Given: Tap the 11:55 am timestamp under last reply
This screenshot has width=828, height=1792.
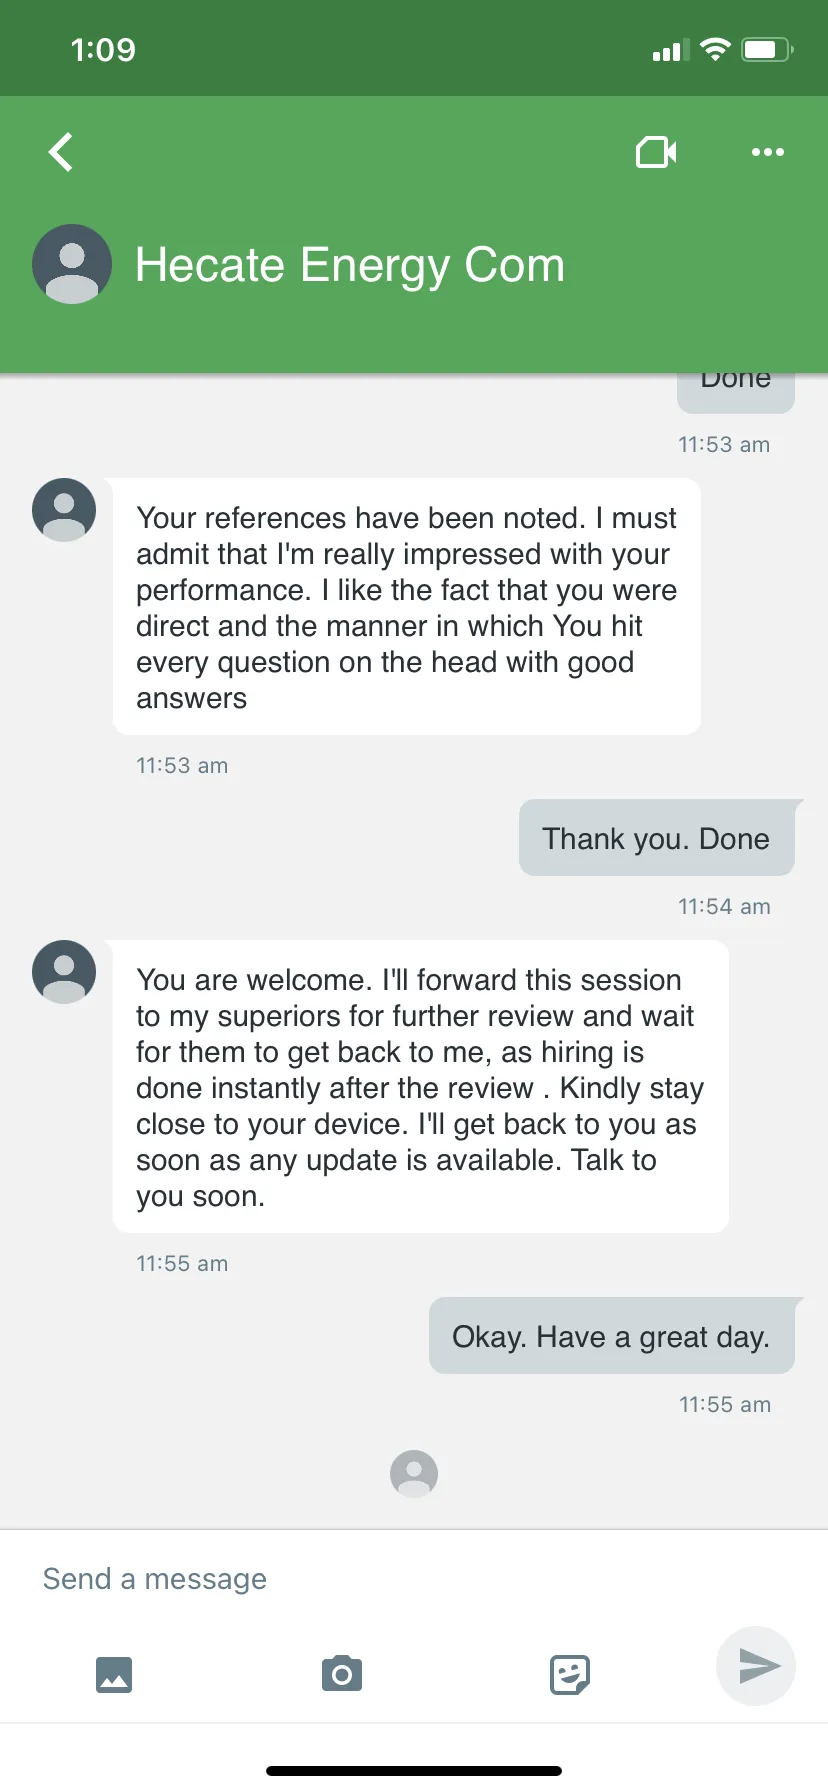Looking at the screenshot, I should pyautogui.click(x=725, y=1404).
